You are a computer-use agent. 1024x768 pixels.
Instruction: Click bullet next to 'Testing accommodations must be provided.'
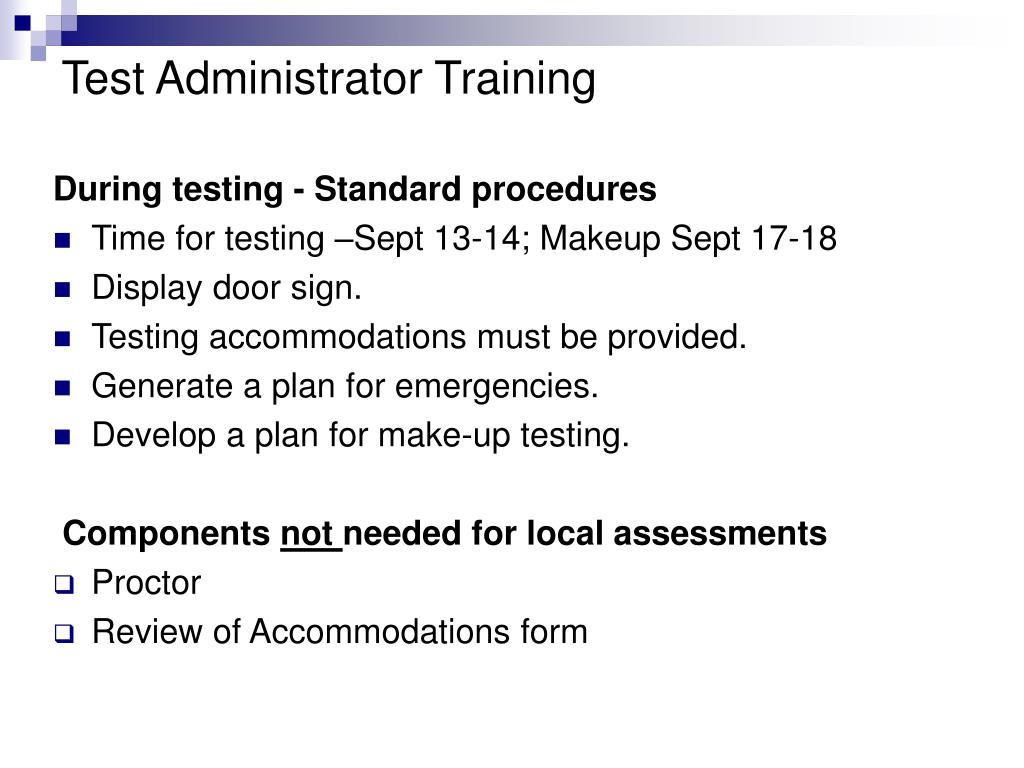pyautogui.click(x=63, y=339)
